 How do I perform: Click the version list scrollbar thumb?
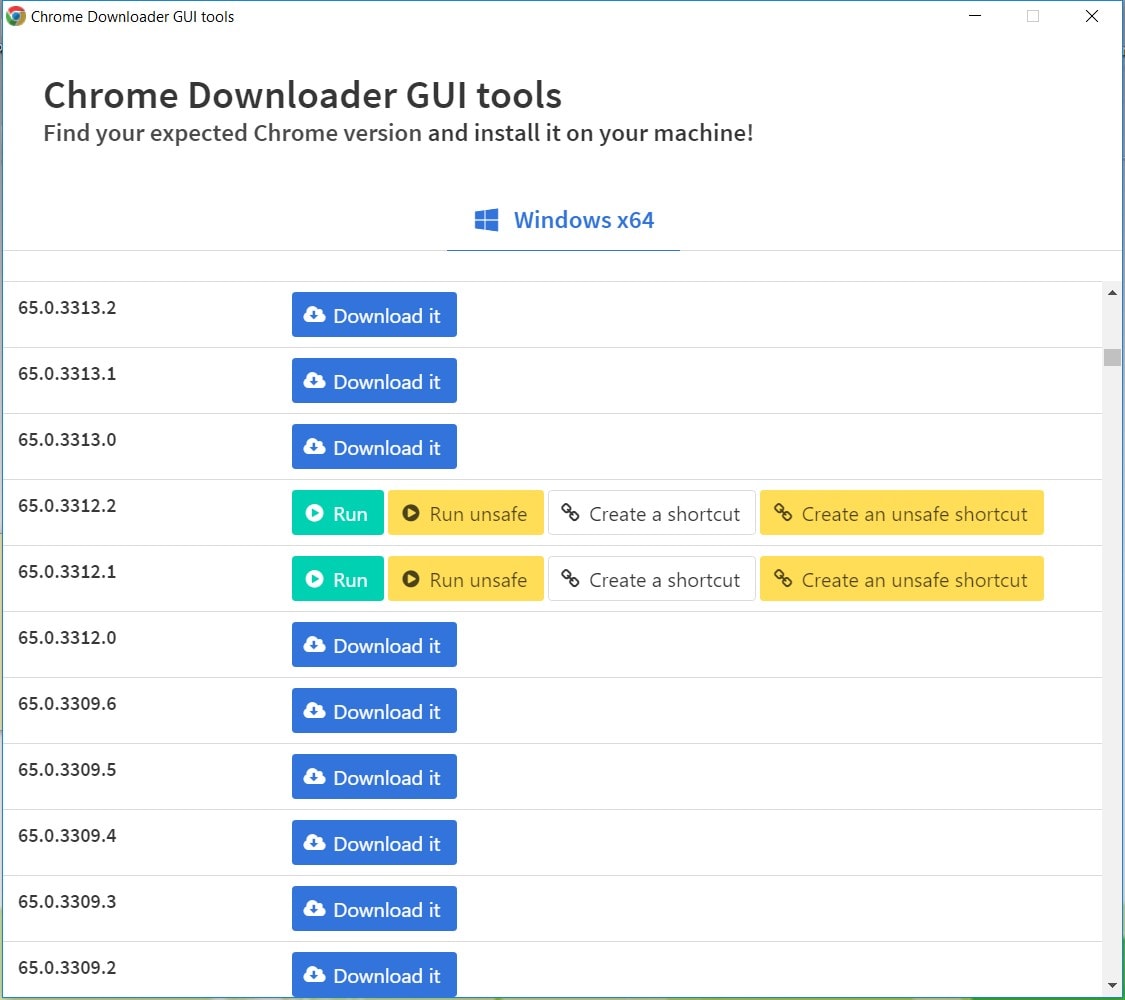1112,357
